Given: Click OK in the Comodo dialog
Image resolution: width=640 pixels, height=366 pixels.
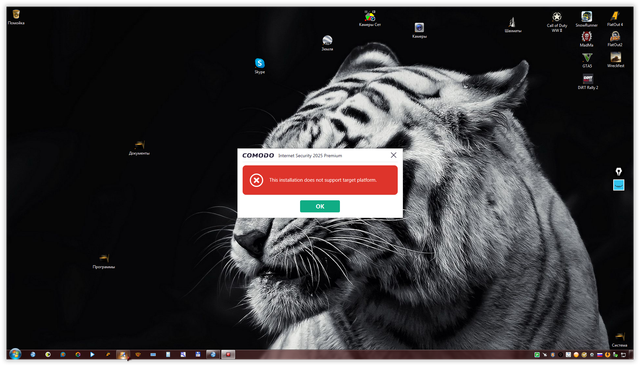Looking at the screenshot, I should (320, 206).
